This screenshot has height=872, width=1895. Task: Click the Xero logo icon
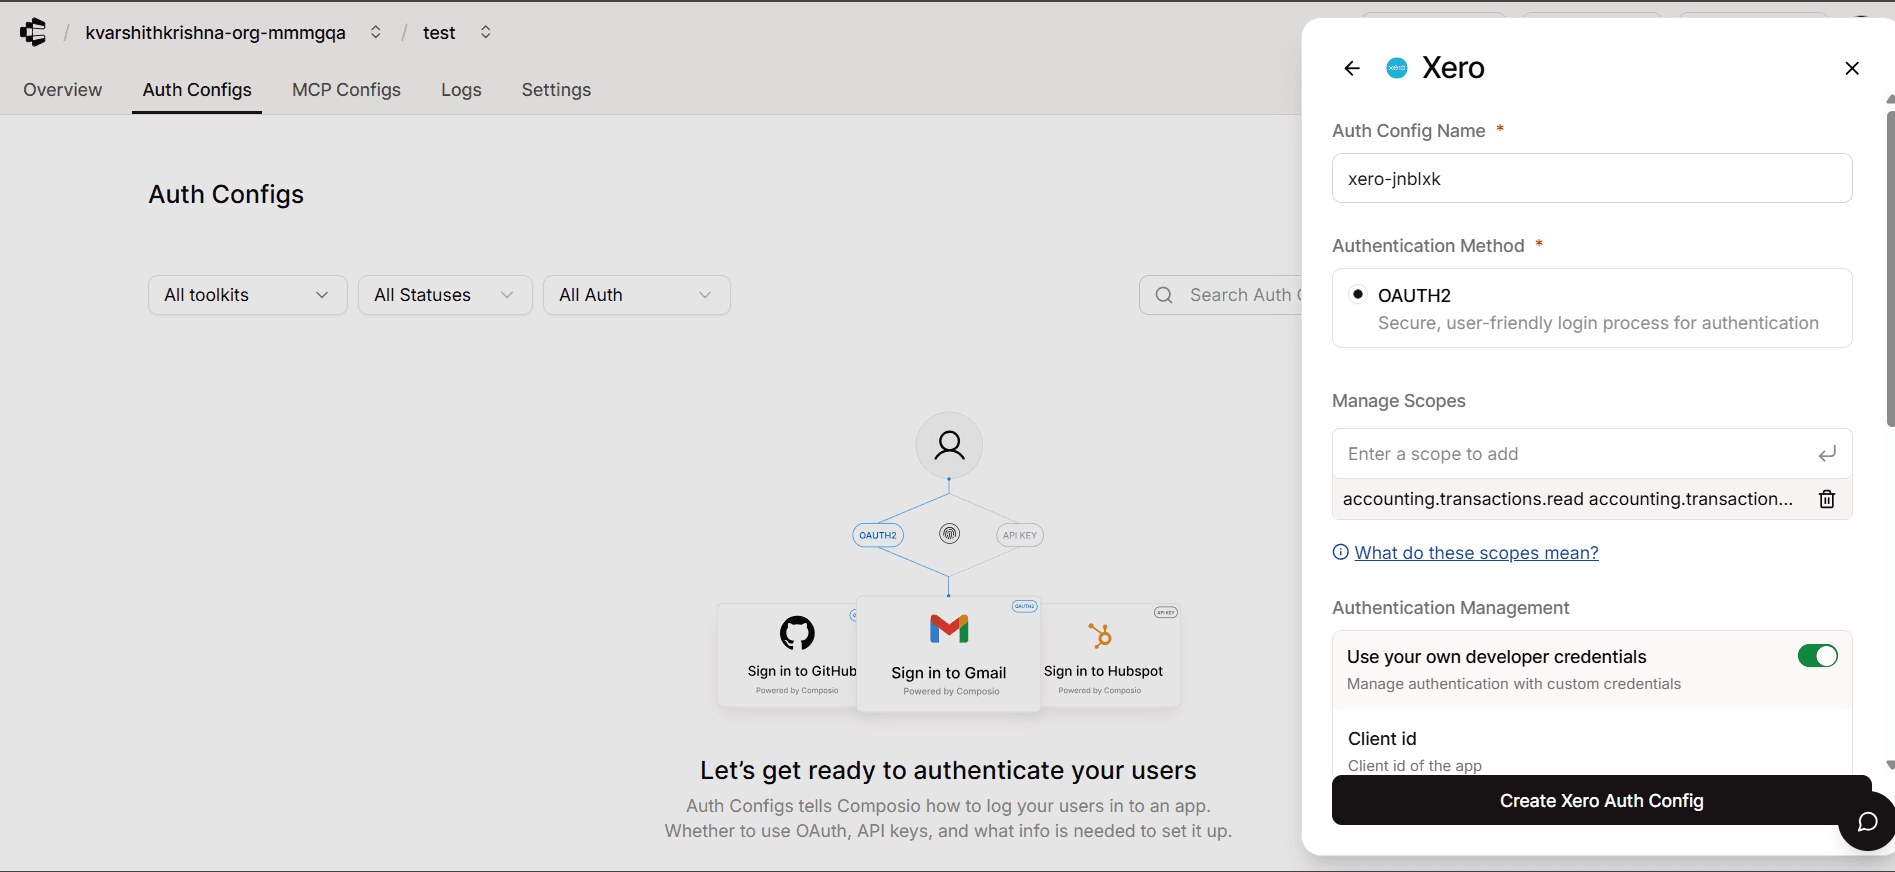(x=1397, y=68)
